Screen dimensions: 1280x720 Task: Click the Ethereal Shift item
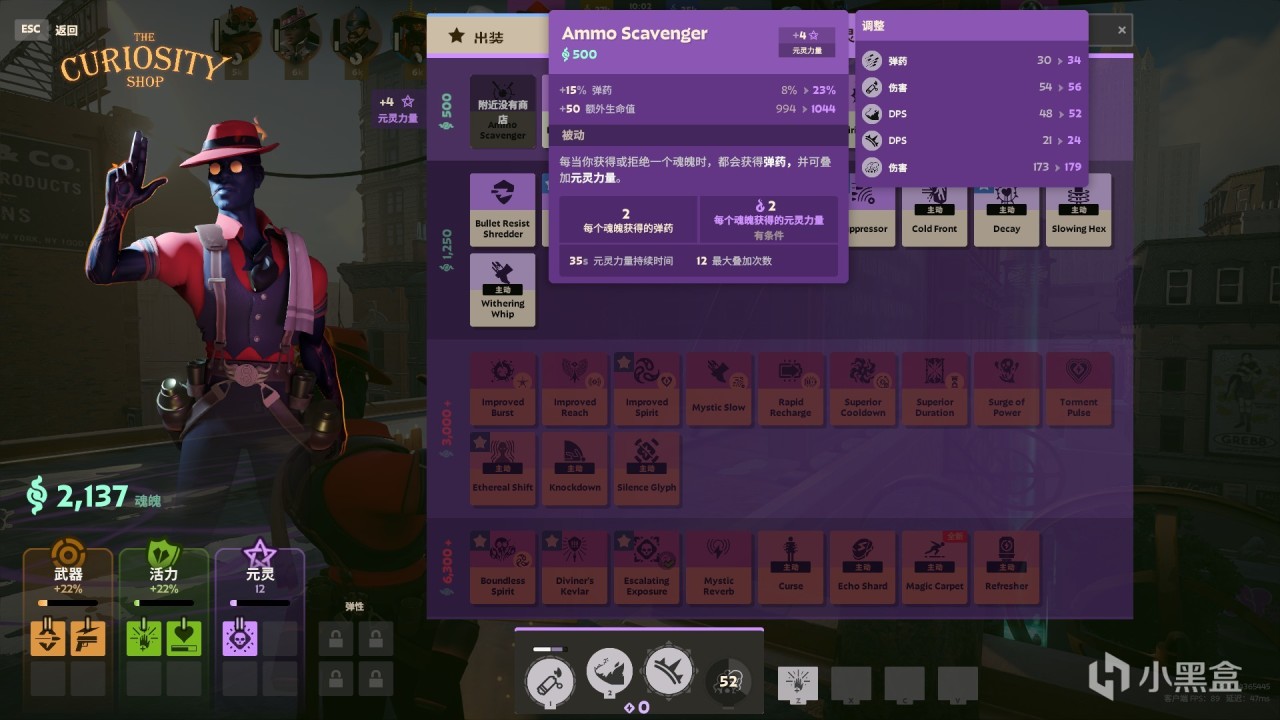[503, 468]
